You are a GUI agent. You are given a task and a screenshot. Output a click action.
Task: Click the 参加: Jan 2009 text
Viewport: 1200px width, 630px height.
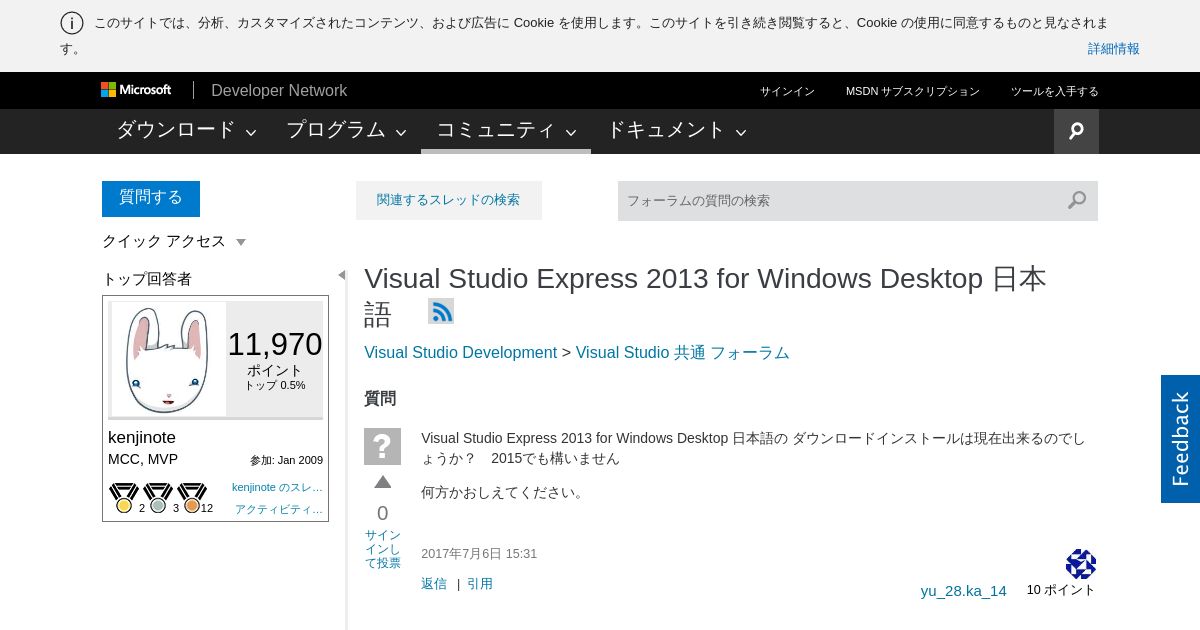click(286, 460)
